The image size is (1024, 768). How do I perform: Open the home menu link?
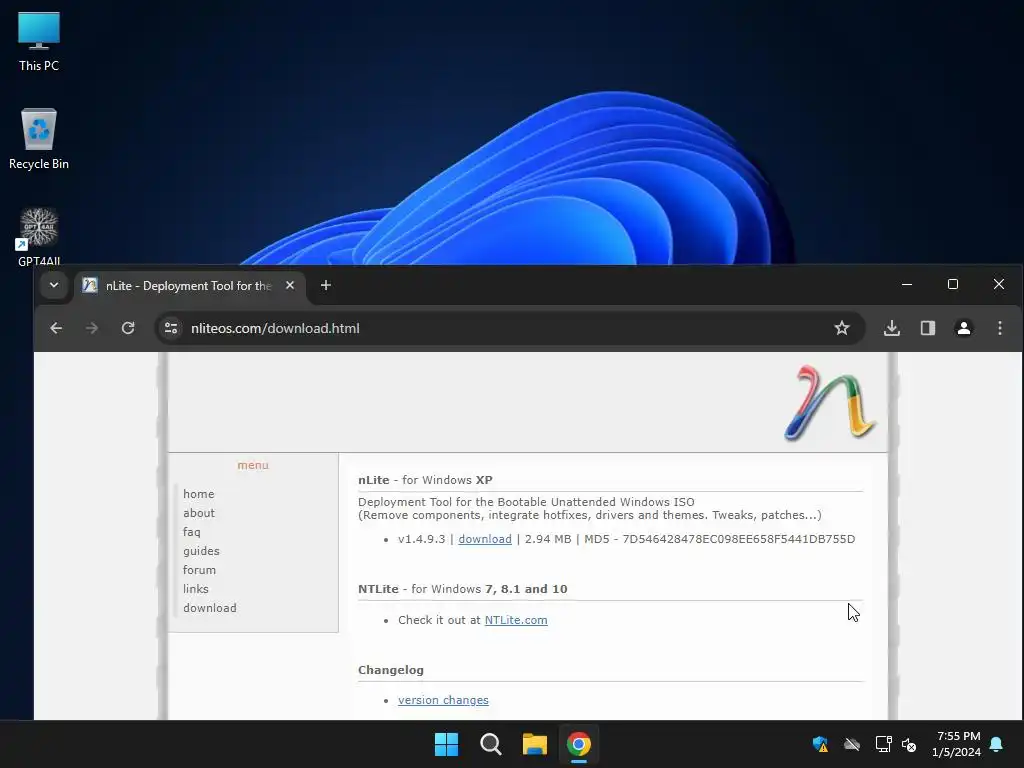pyautogui.click(x=199, y=494)
